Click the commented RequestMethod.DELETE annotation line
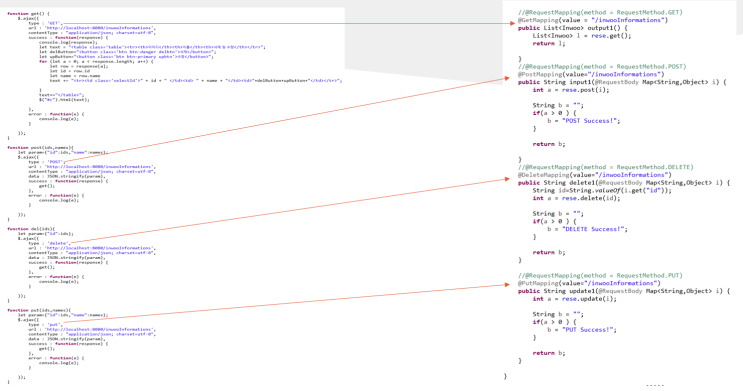743x391 pixels. [x=606, y=167]
